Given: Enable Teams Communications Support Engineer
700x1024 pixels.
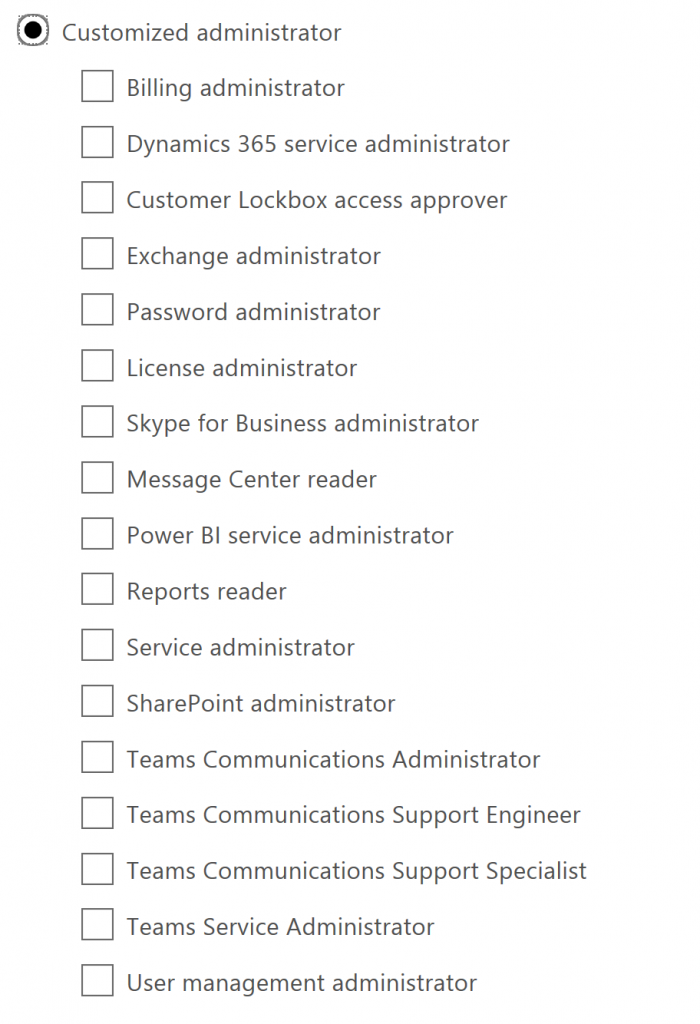Looking at the screenshot, I should 97,813.
